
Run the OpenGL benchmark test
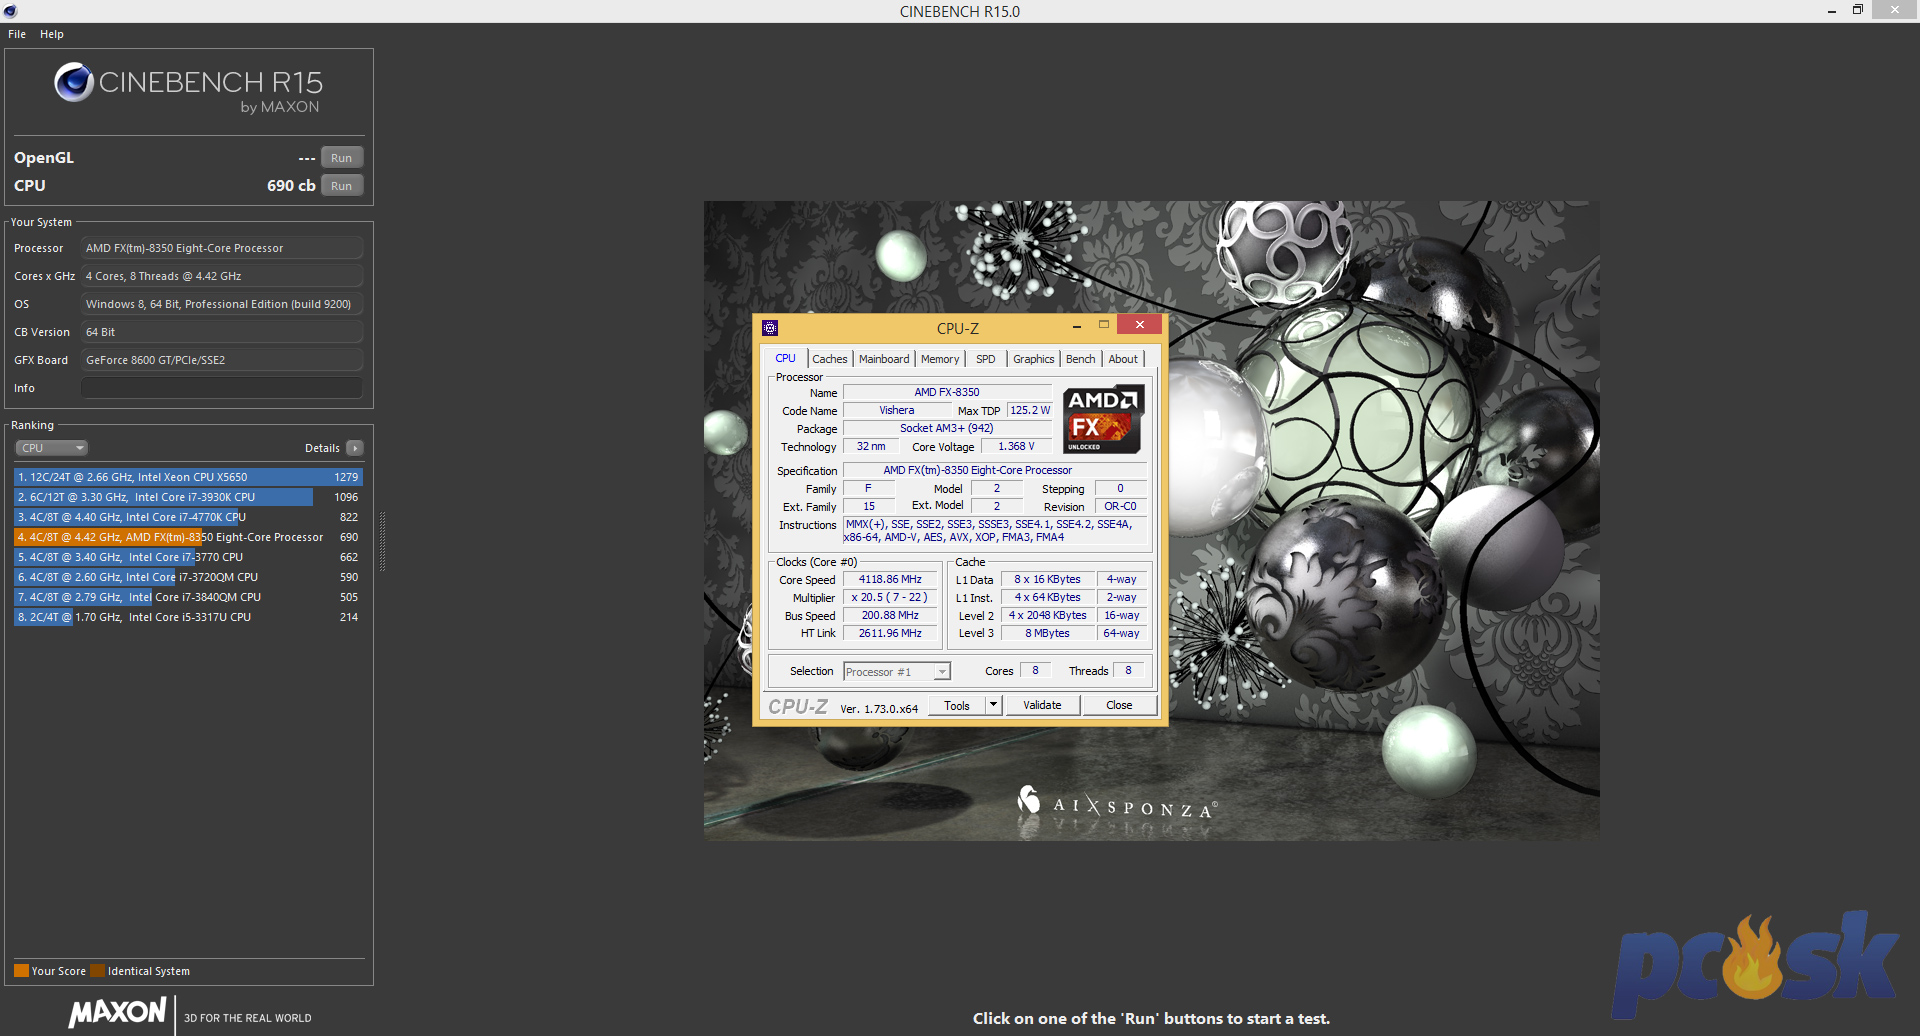(341, 158)
